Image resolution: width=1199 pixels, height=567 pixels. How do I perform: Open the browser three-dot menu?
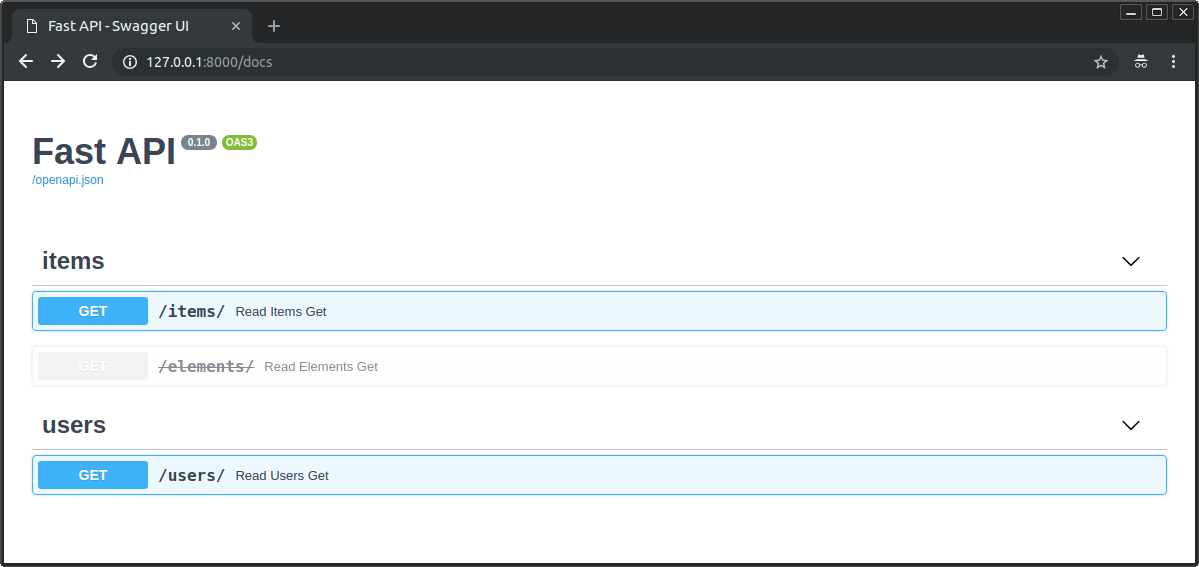tap(1173, 62)
